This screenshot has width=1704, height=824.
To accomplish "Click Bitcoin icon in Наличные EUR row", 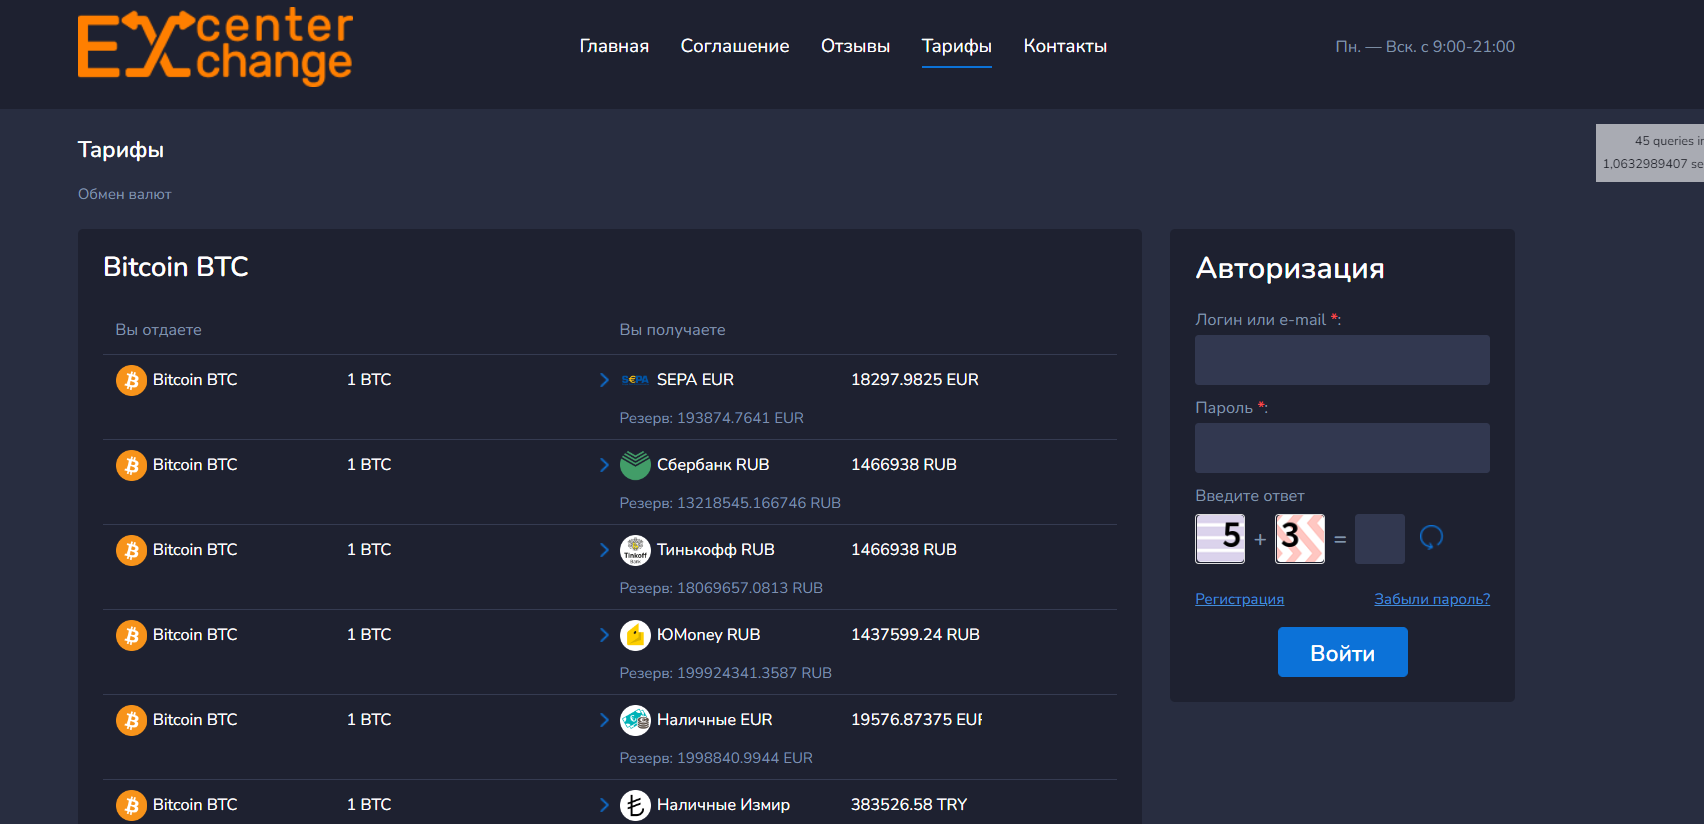I will (x=131, y=720).
